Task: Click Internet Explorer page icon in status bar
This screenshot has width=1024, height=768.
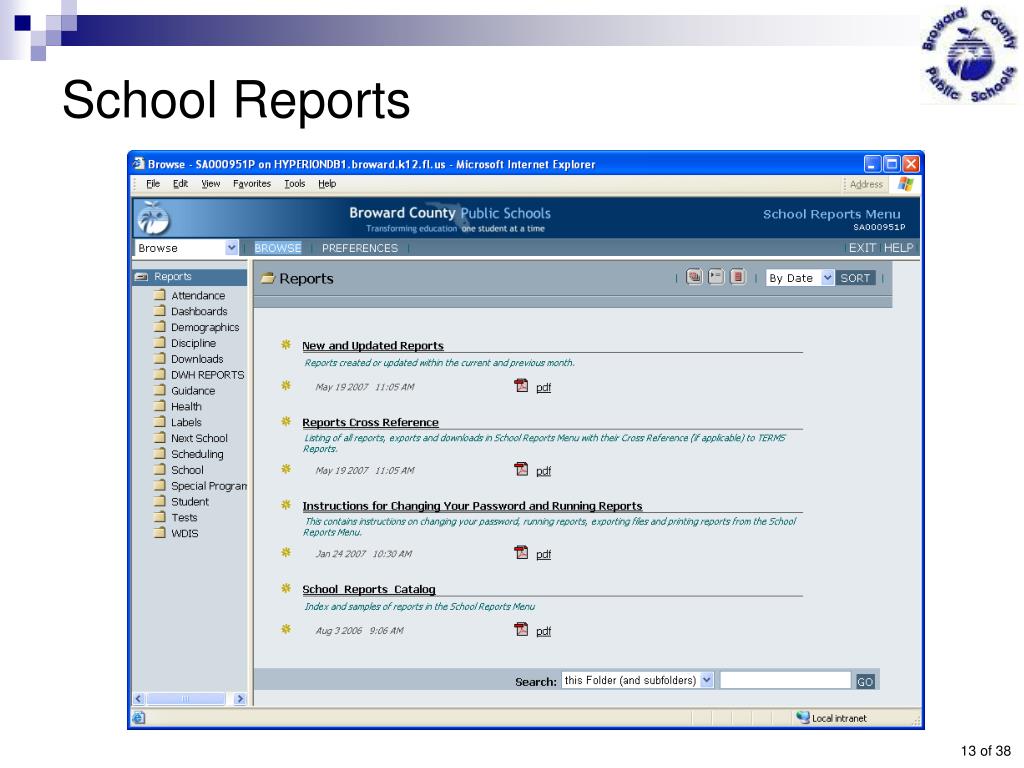Action: tap(138, 718)
